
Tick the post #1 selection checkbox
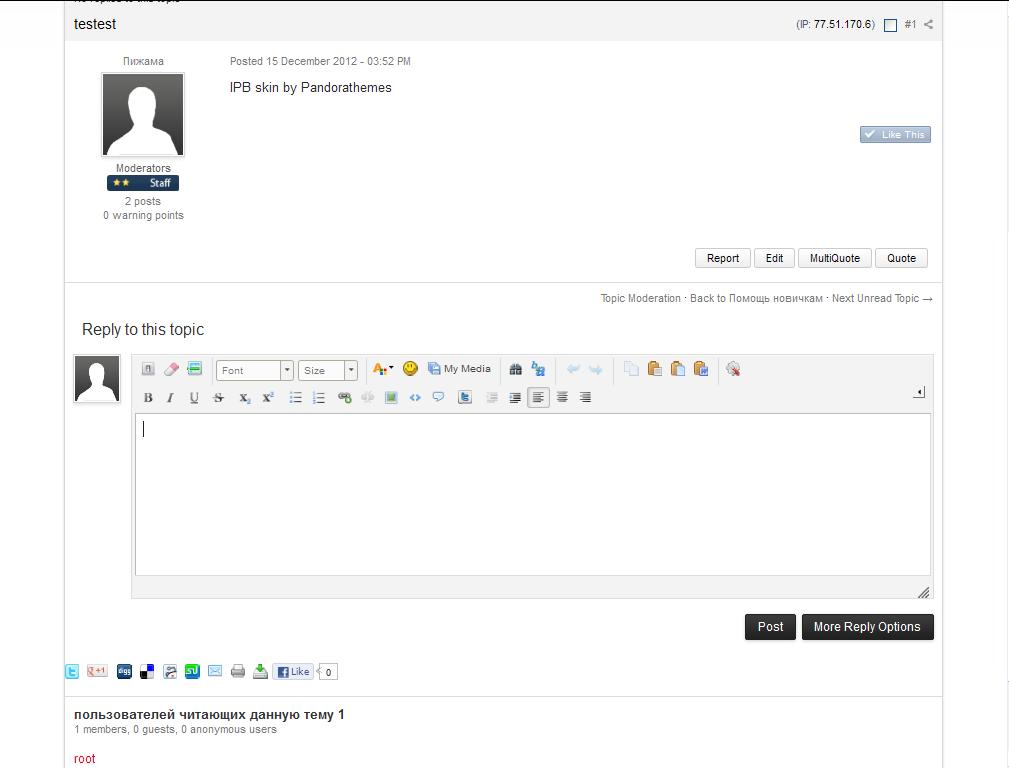[x=890, y=25]
